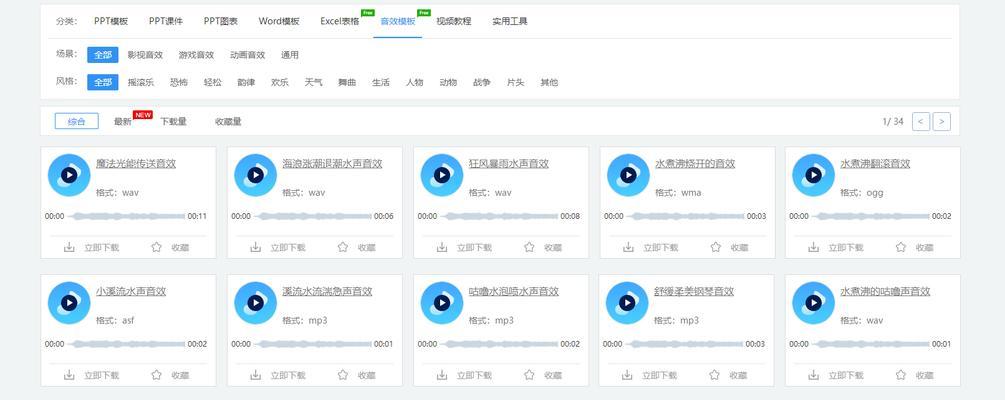Favorite 狂风暴雨水声音效 with the star icon
The height and width of the screenshot is (400, 1005).
529,247
